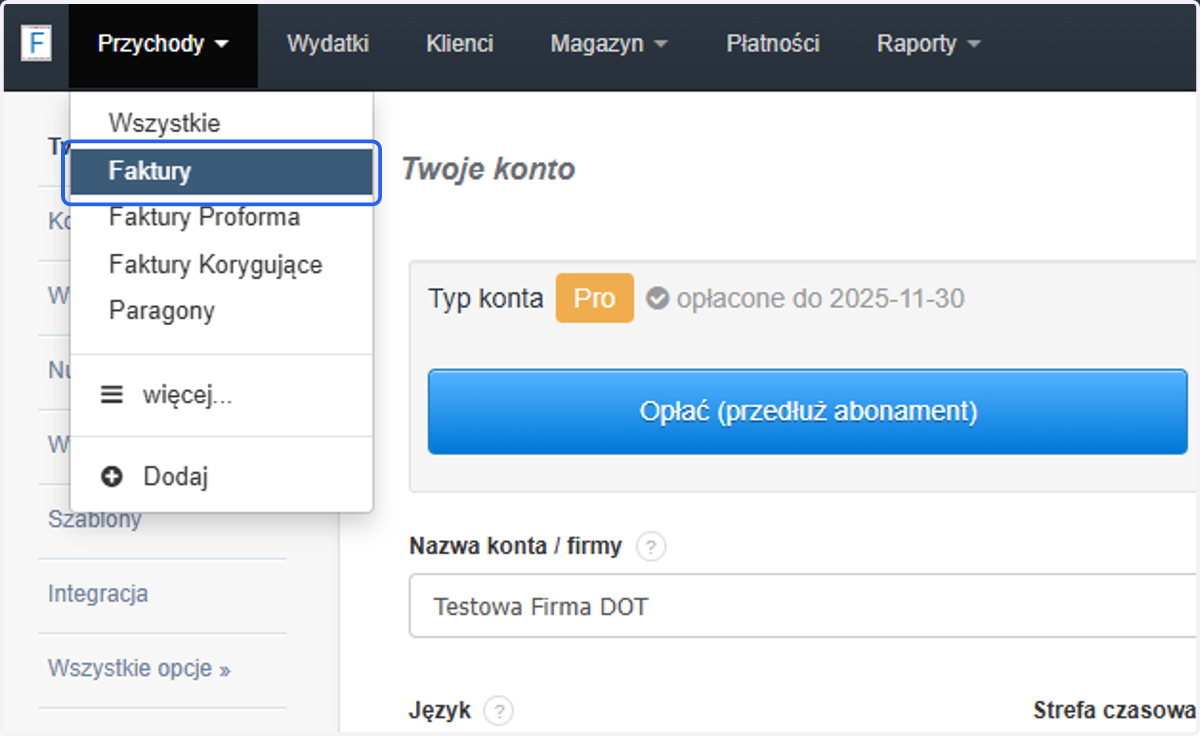
Task: Click the Pro account type badge
Action: [x=595, y=298]
